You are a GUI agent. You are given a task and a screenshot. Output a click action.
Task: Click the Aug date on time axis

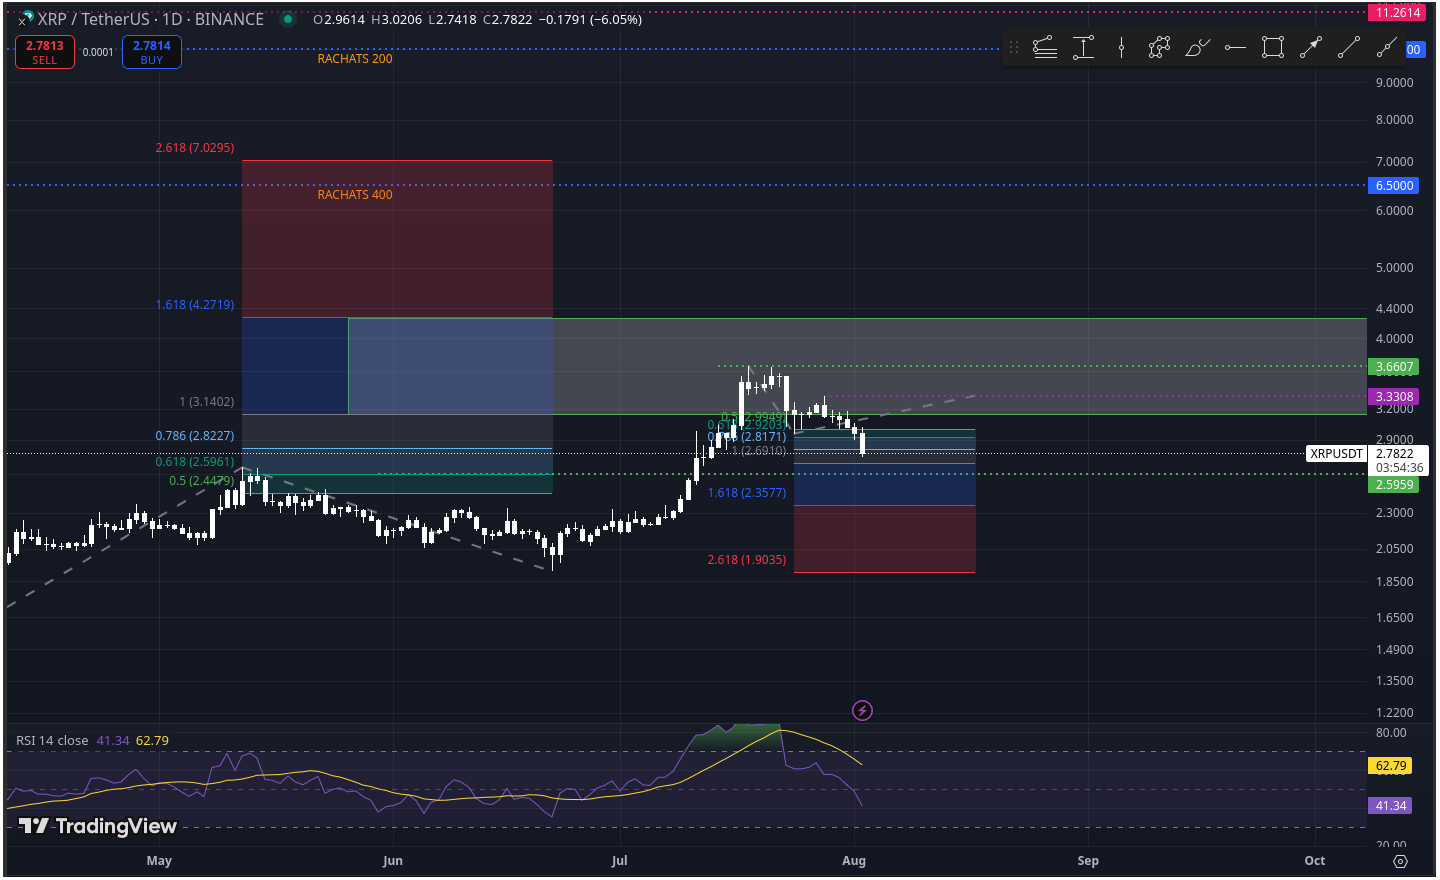(854, 861)
